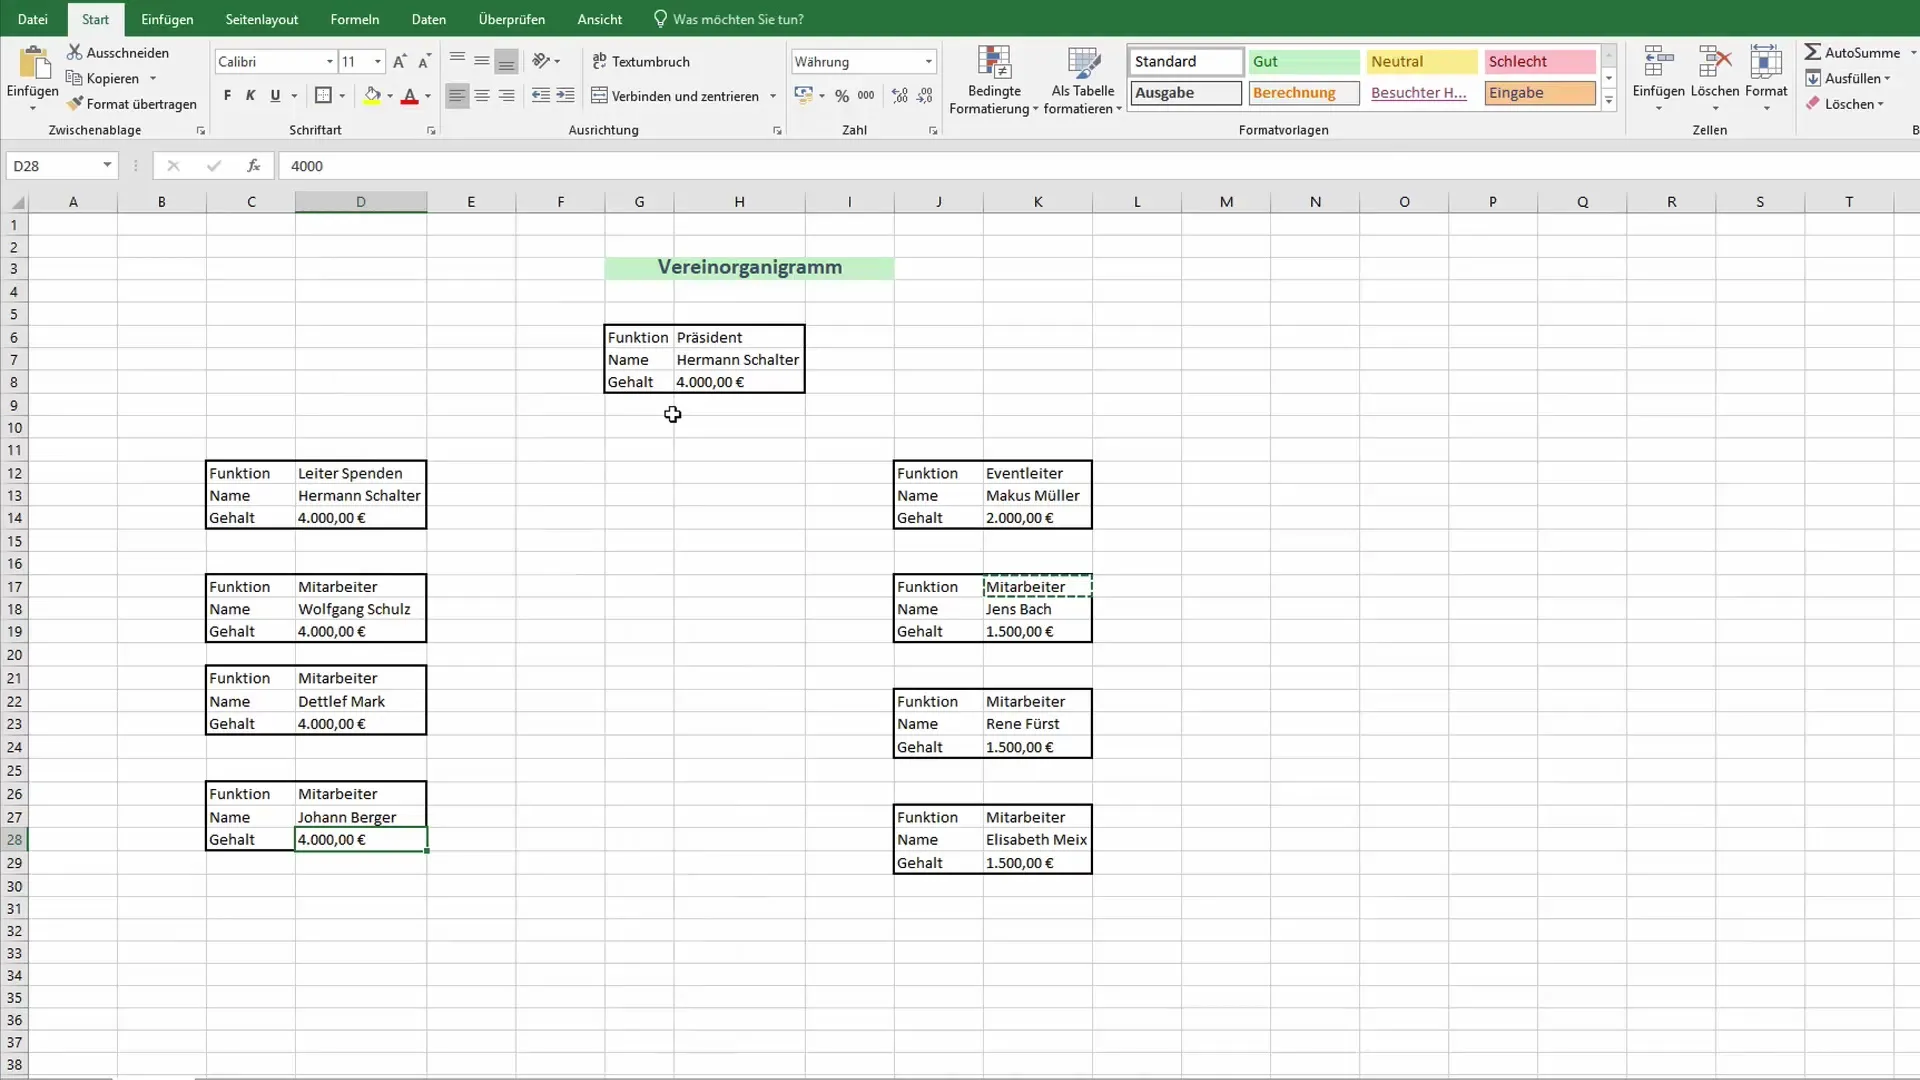The height and width of the screenshot is (1080, 1920).
Task: Click the cell borders icon
Action: [x=323, y=96]
